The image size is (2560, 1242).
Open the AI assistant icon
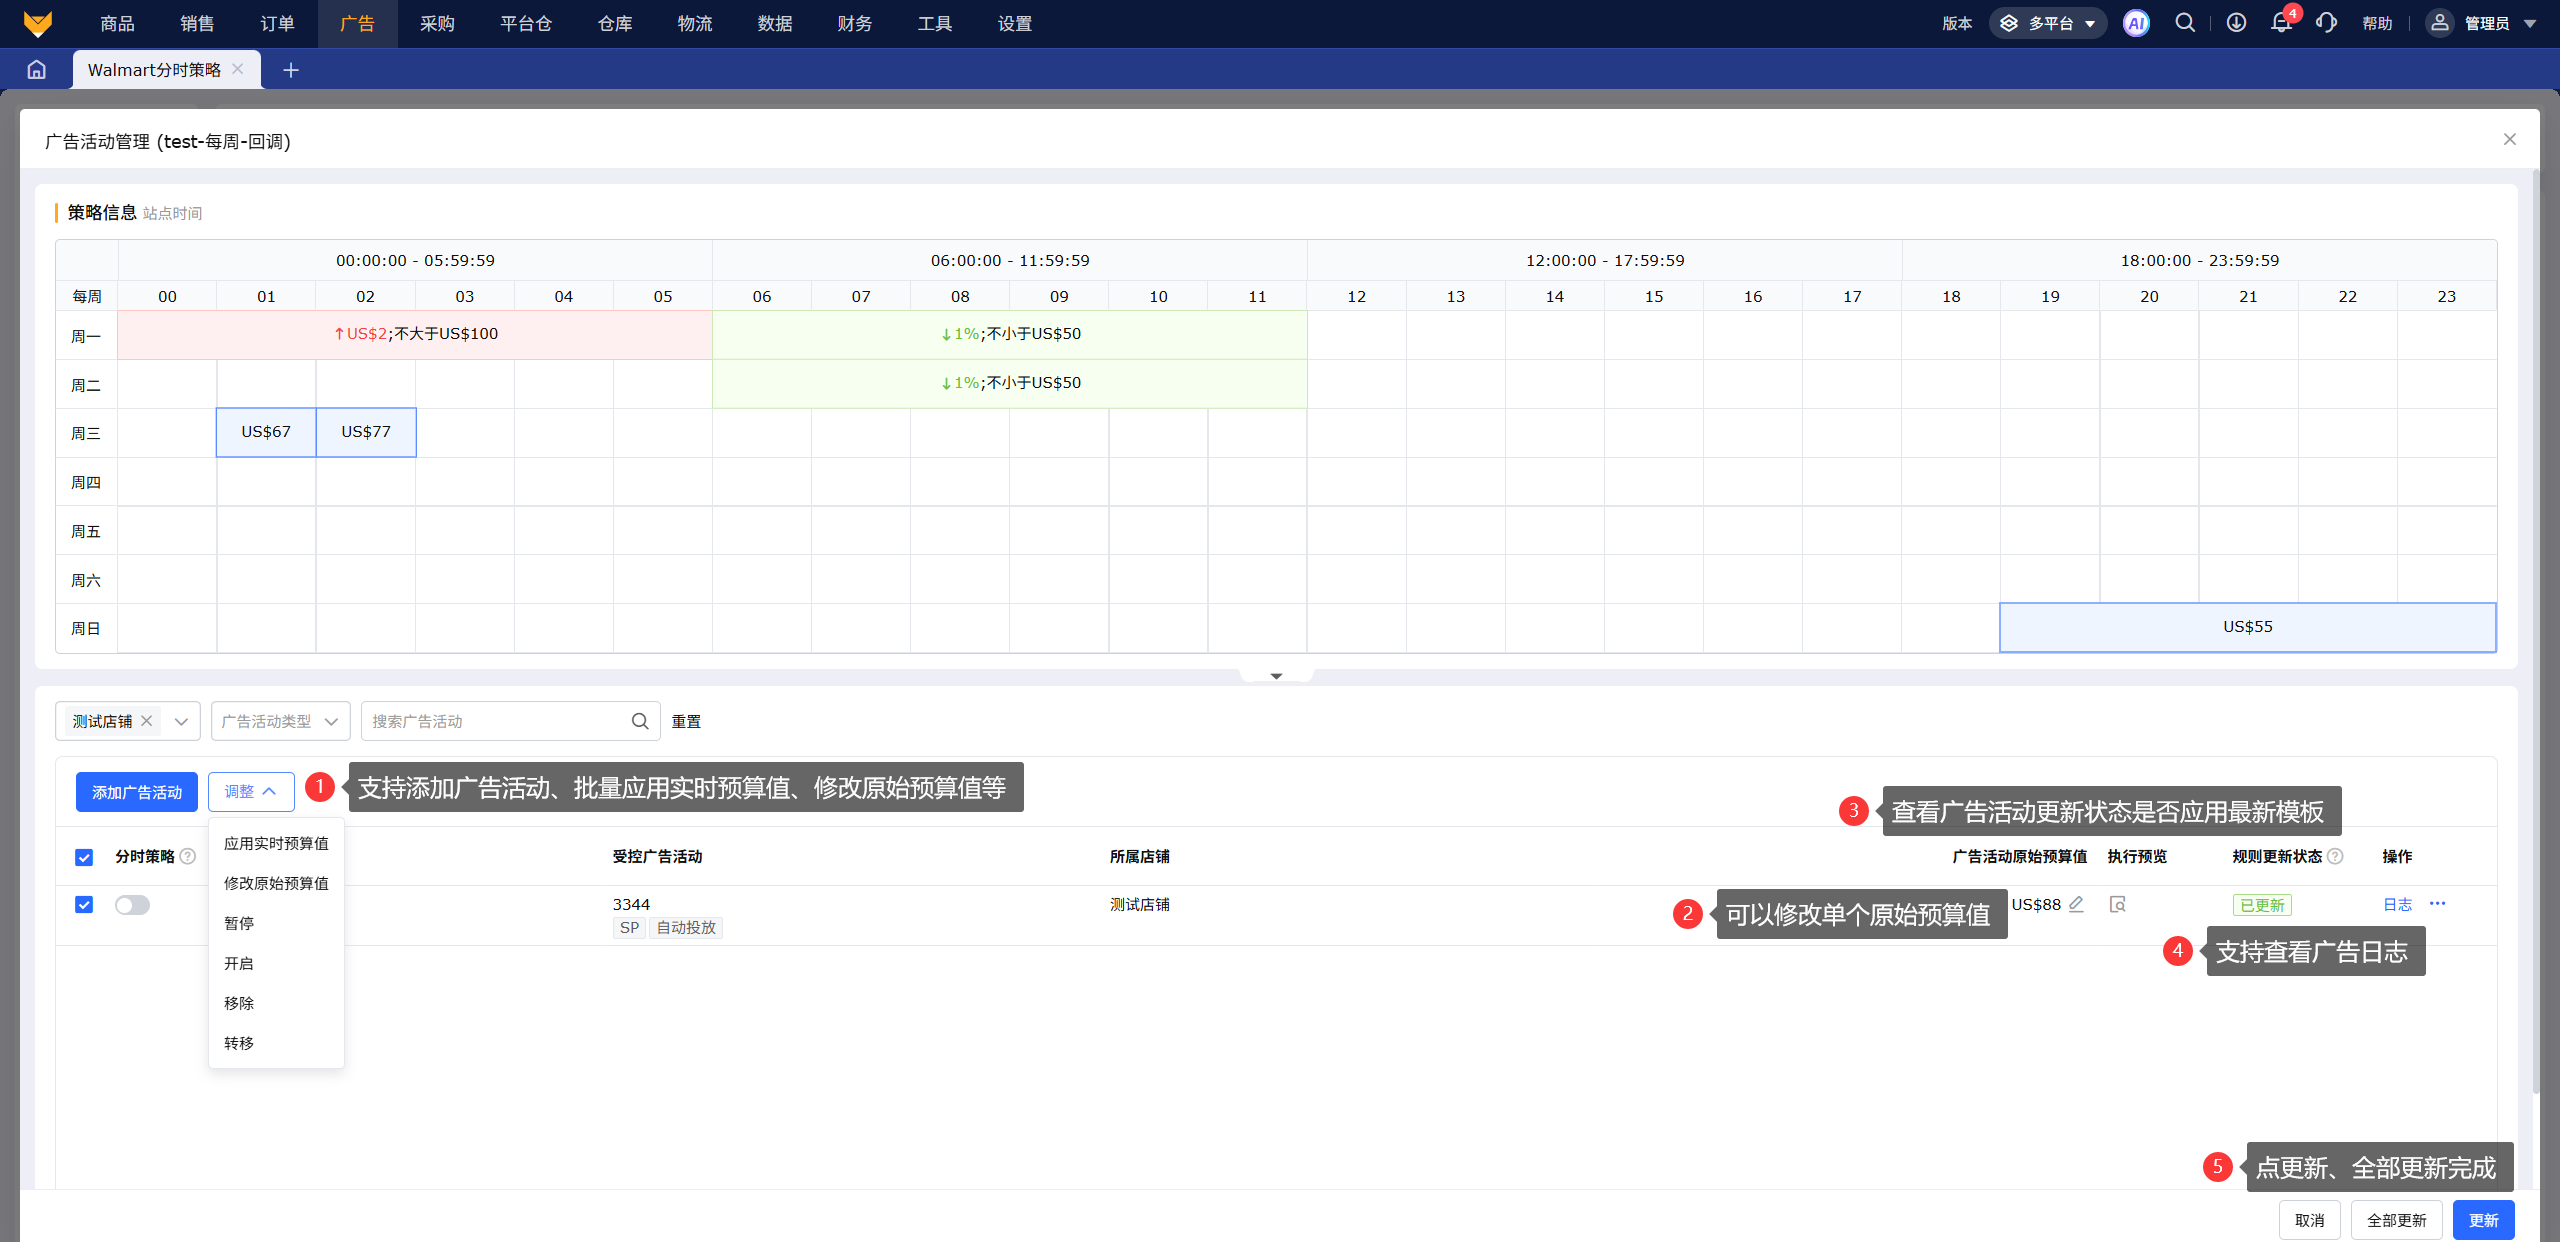point(2136,23)
